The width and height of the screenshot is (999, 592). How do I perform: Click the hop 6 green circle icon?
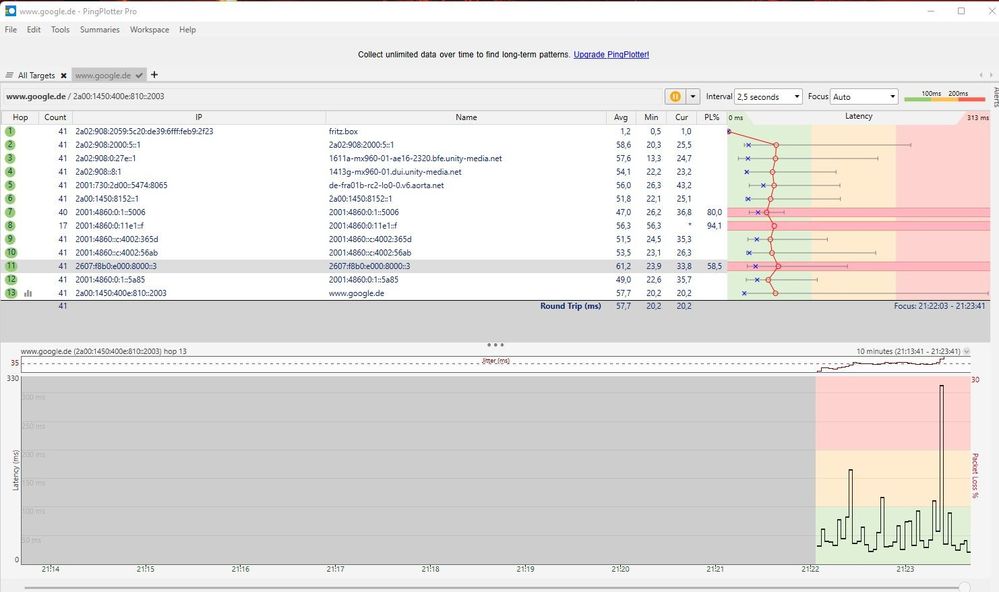[x=10, y=199]
